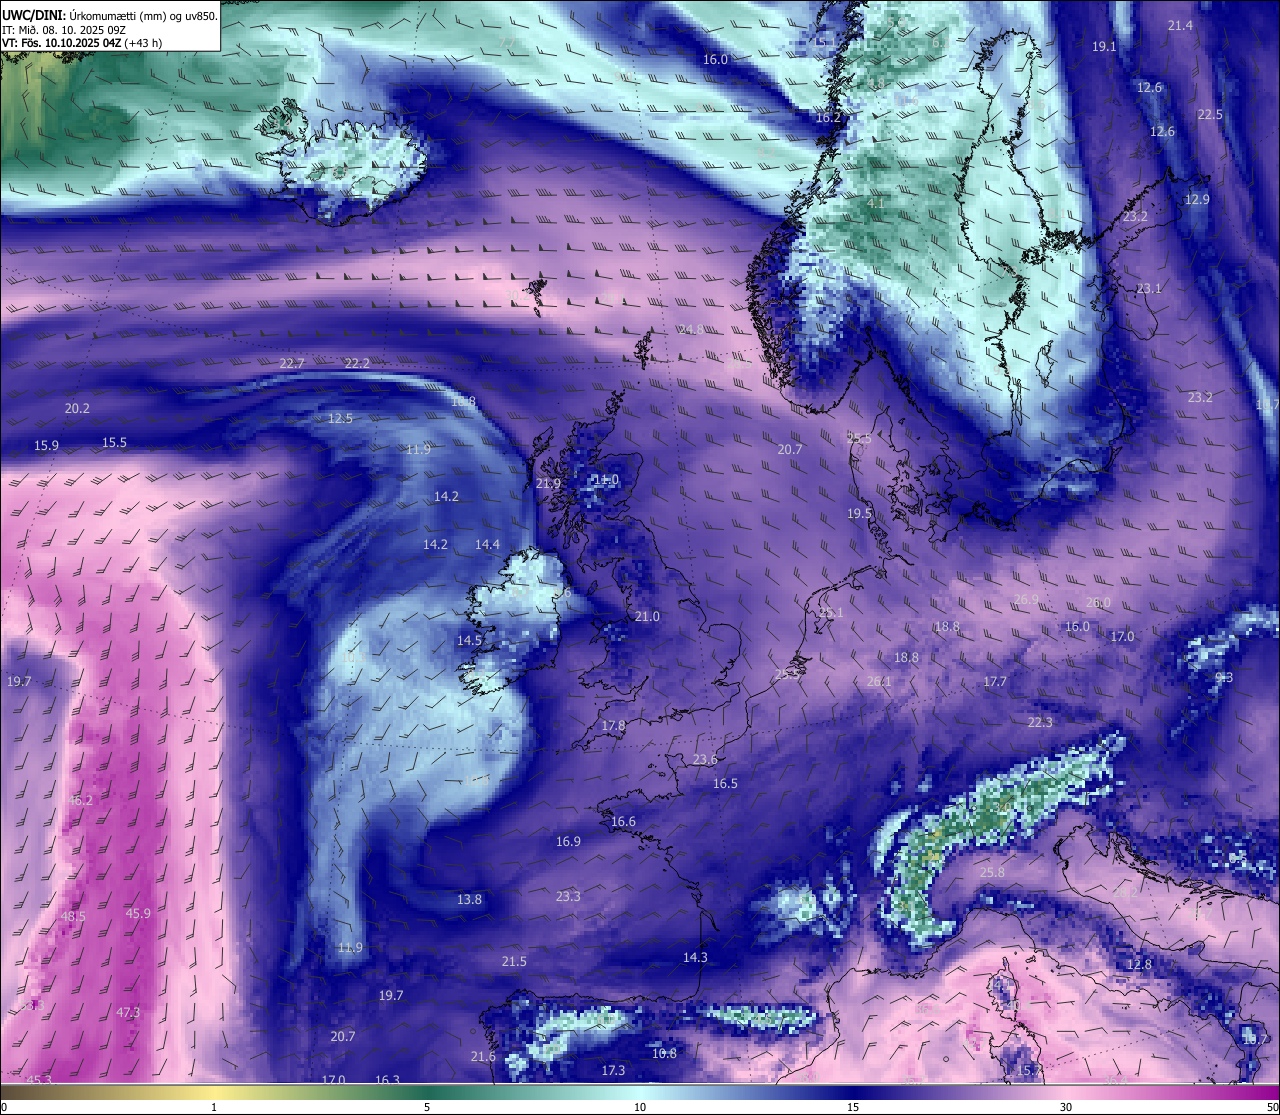Click the '0' label on the color scale
Viewport: 1280px width, 1115px height.
tap(3, 1107)
